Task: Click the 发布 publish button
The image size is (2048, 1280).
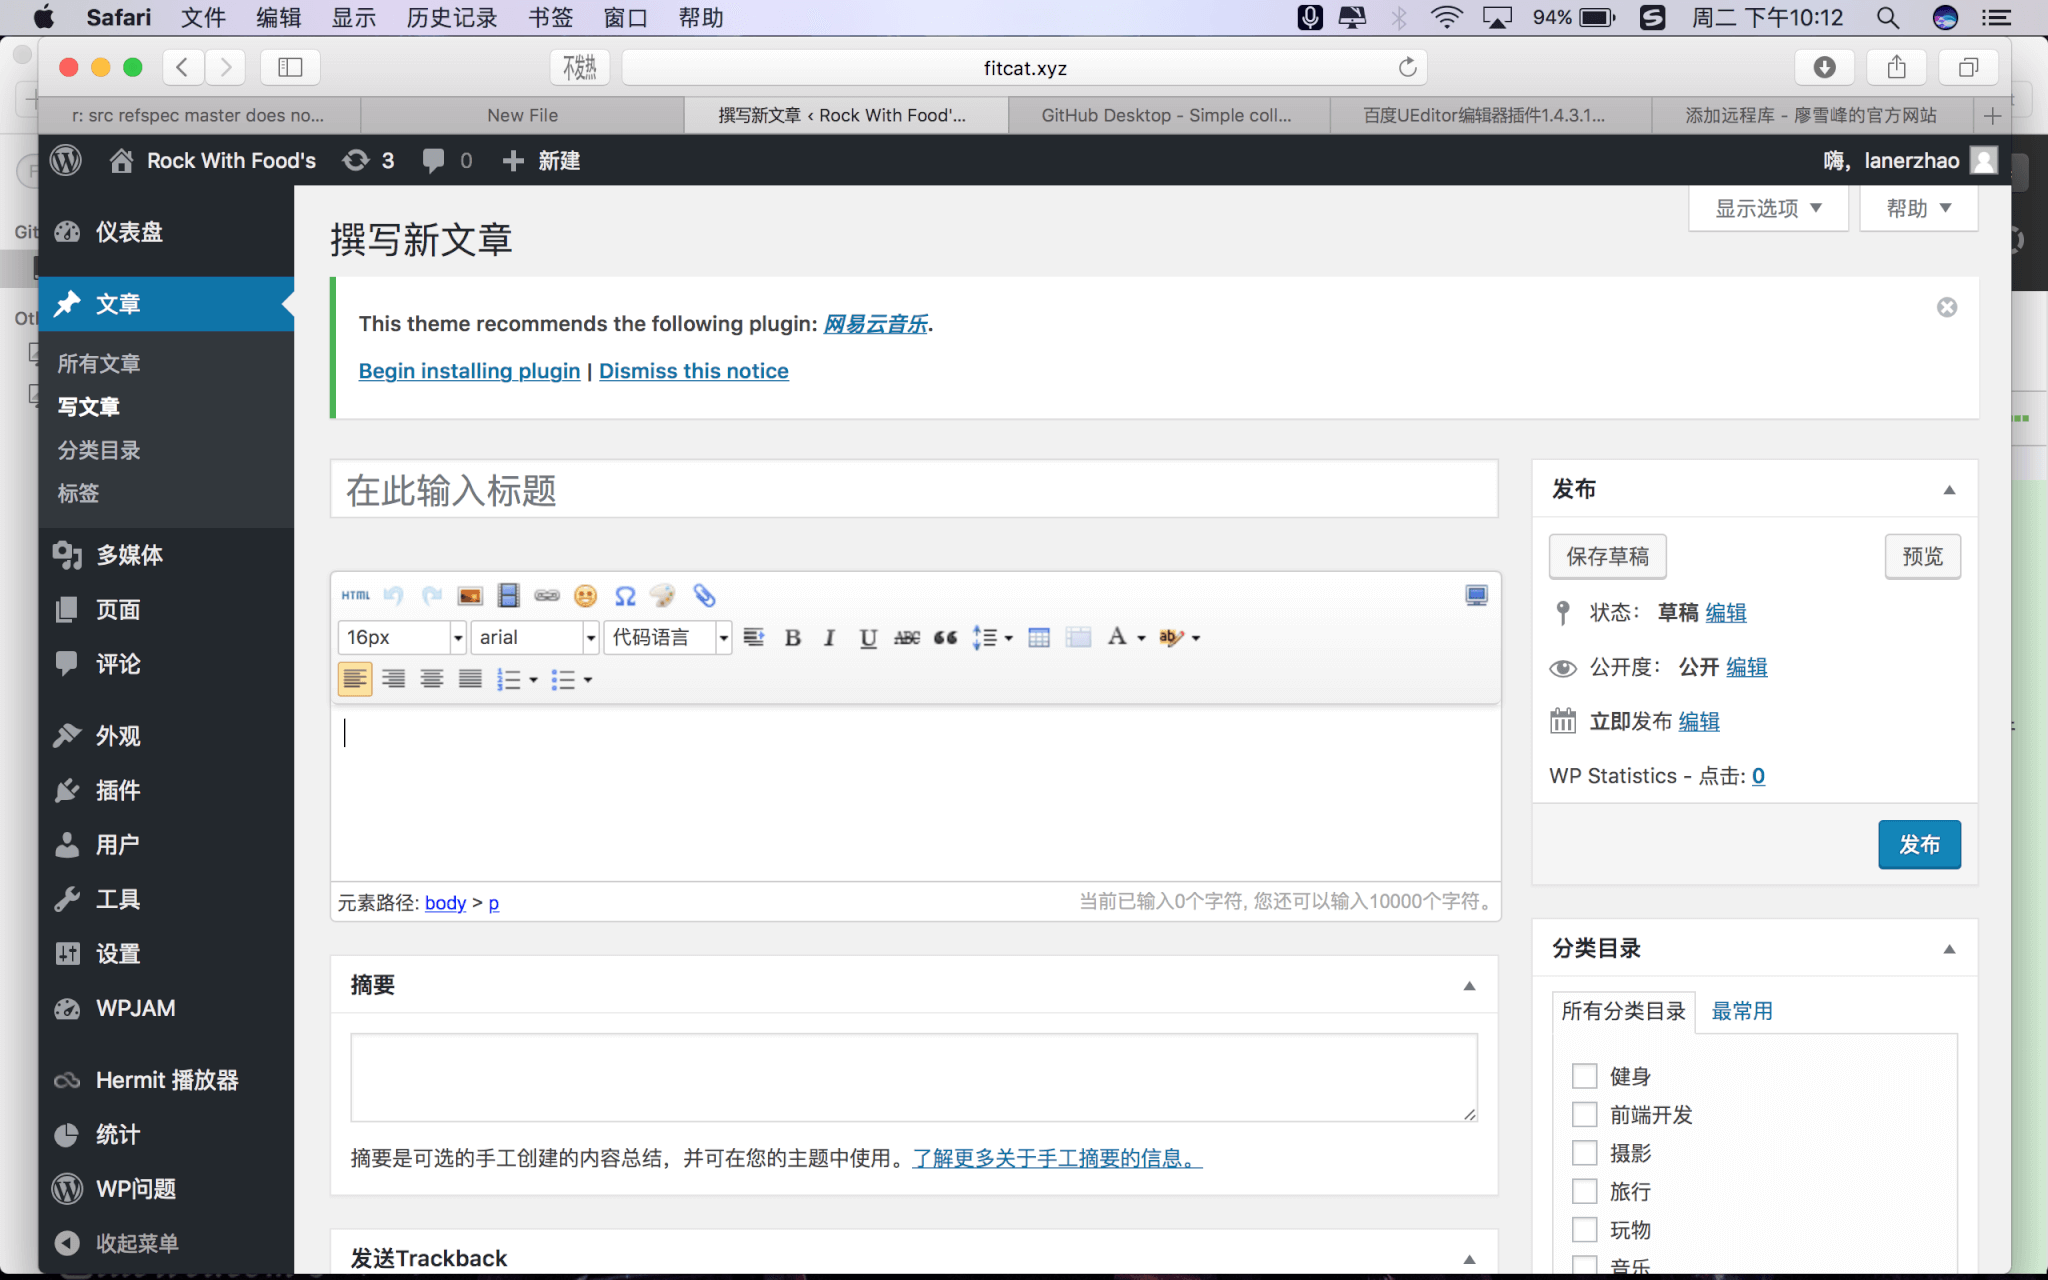Action: [1918, 844]
